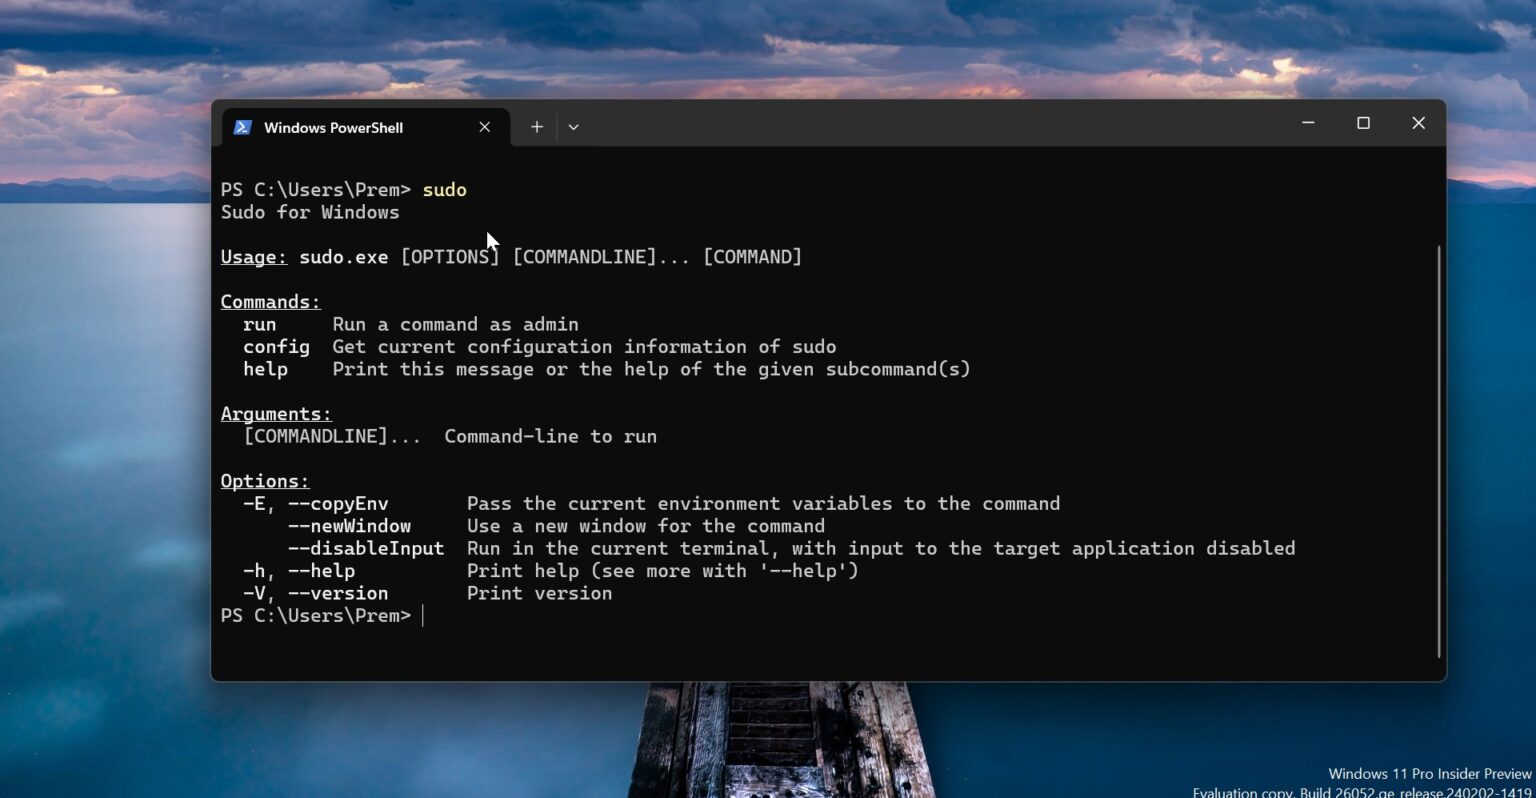Screen dimensions: 1536x798
Task: Click the Options heading in help output
Action: (264, 481)
